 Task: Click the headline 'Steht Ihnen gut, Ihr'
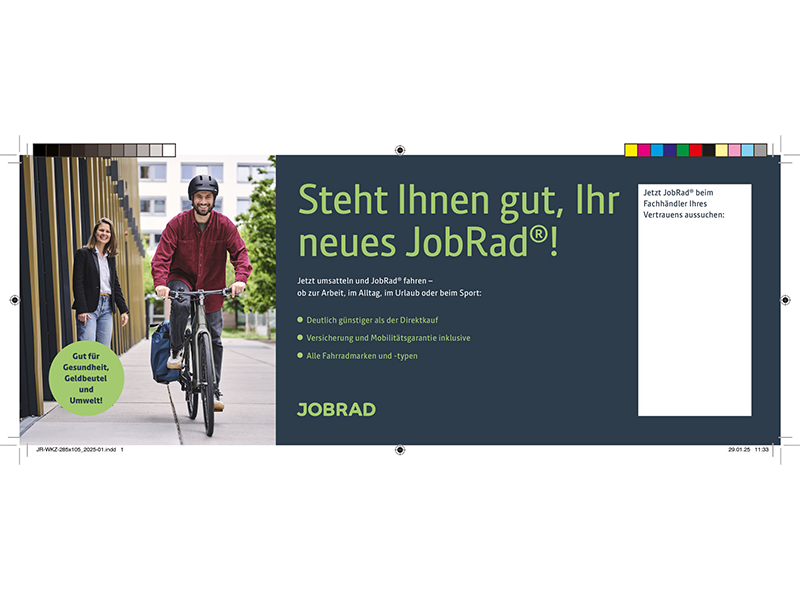coord(459,201)
